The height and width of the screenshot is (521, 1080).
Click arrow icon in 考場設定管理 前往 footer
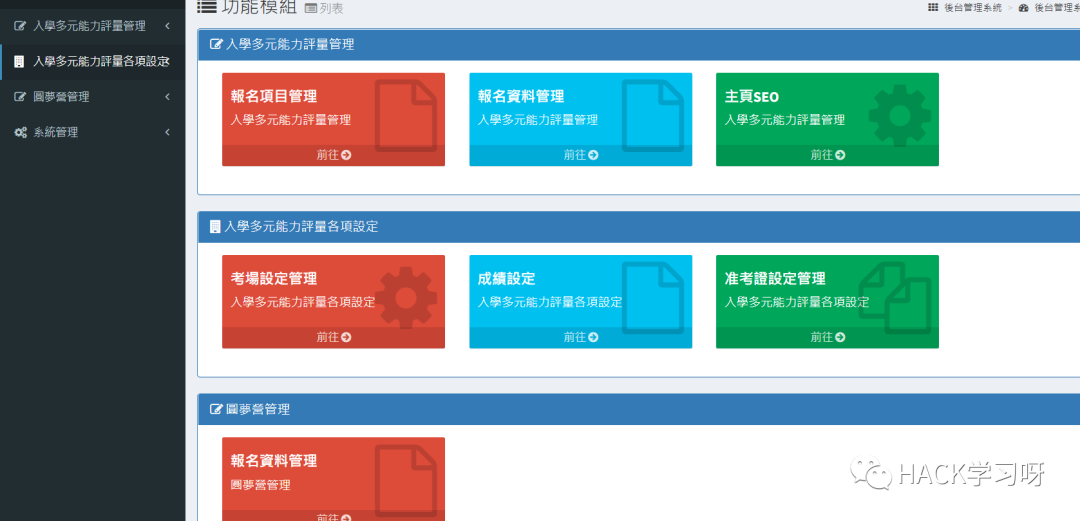pos(346,338)
